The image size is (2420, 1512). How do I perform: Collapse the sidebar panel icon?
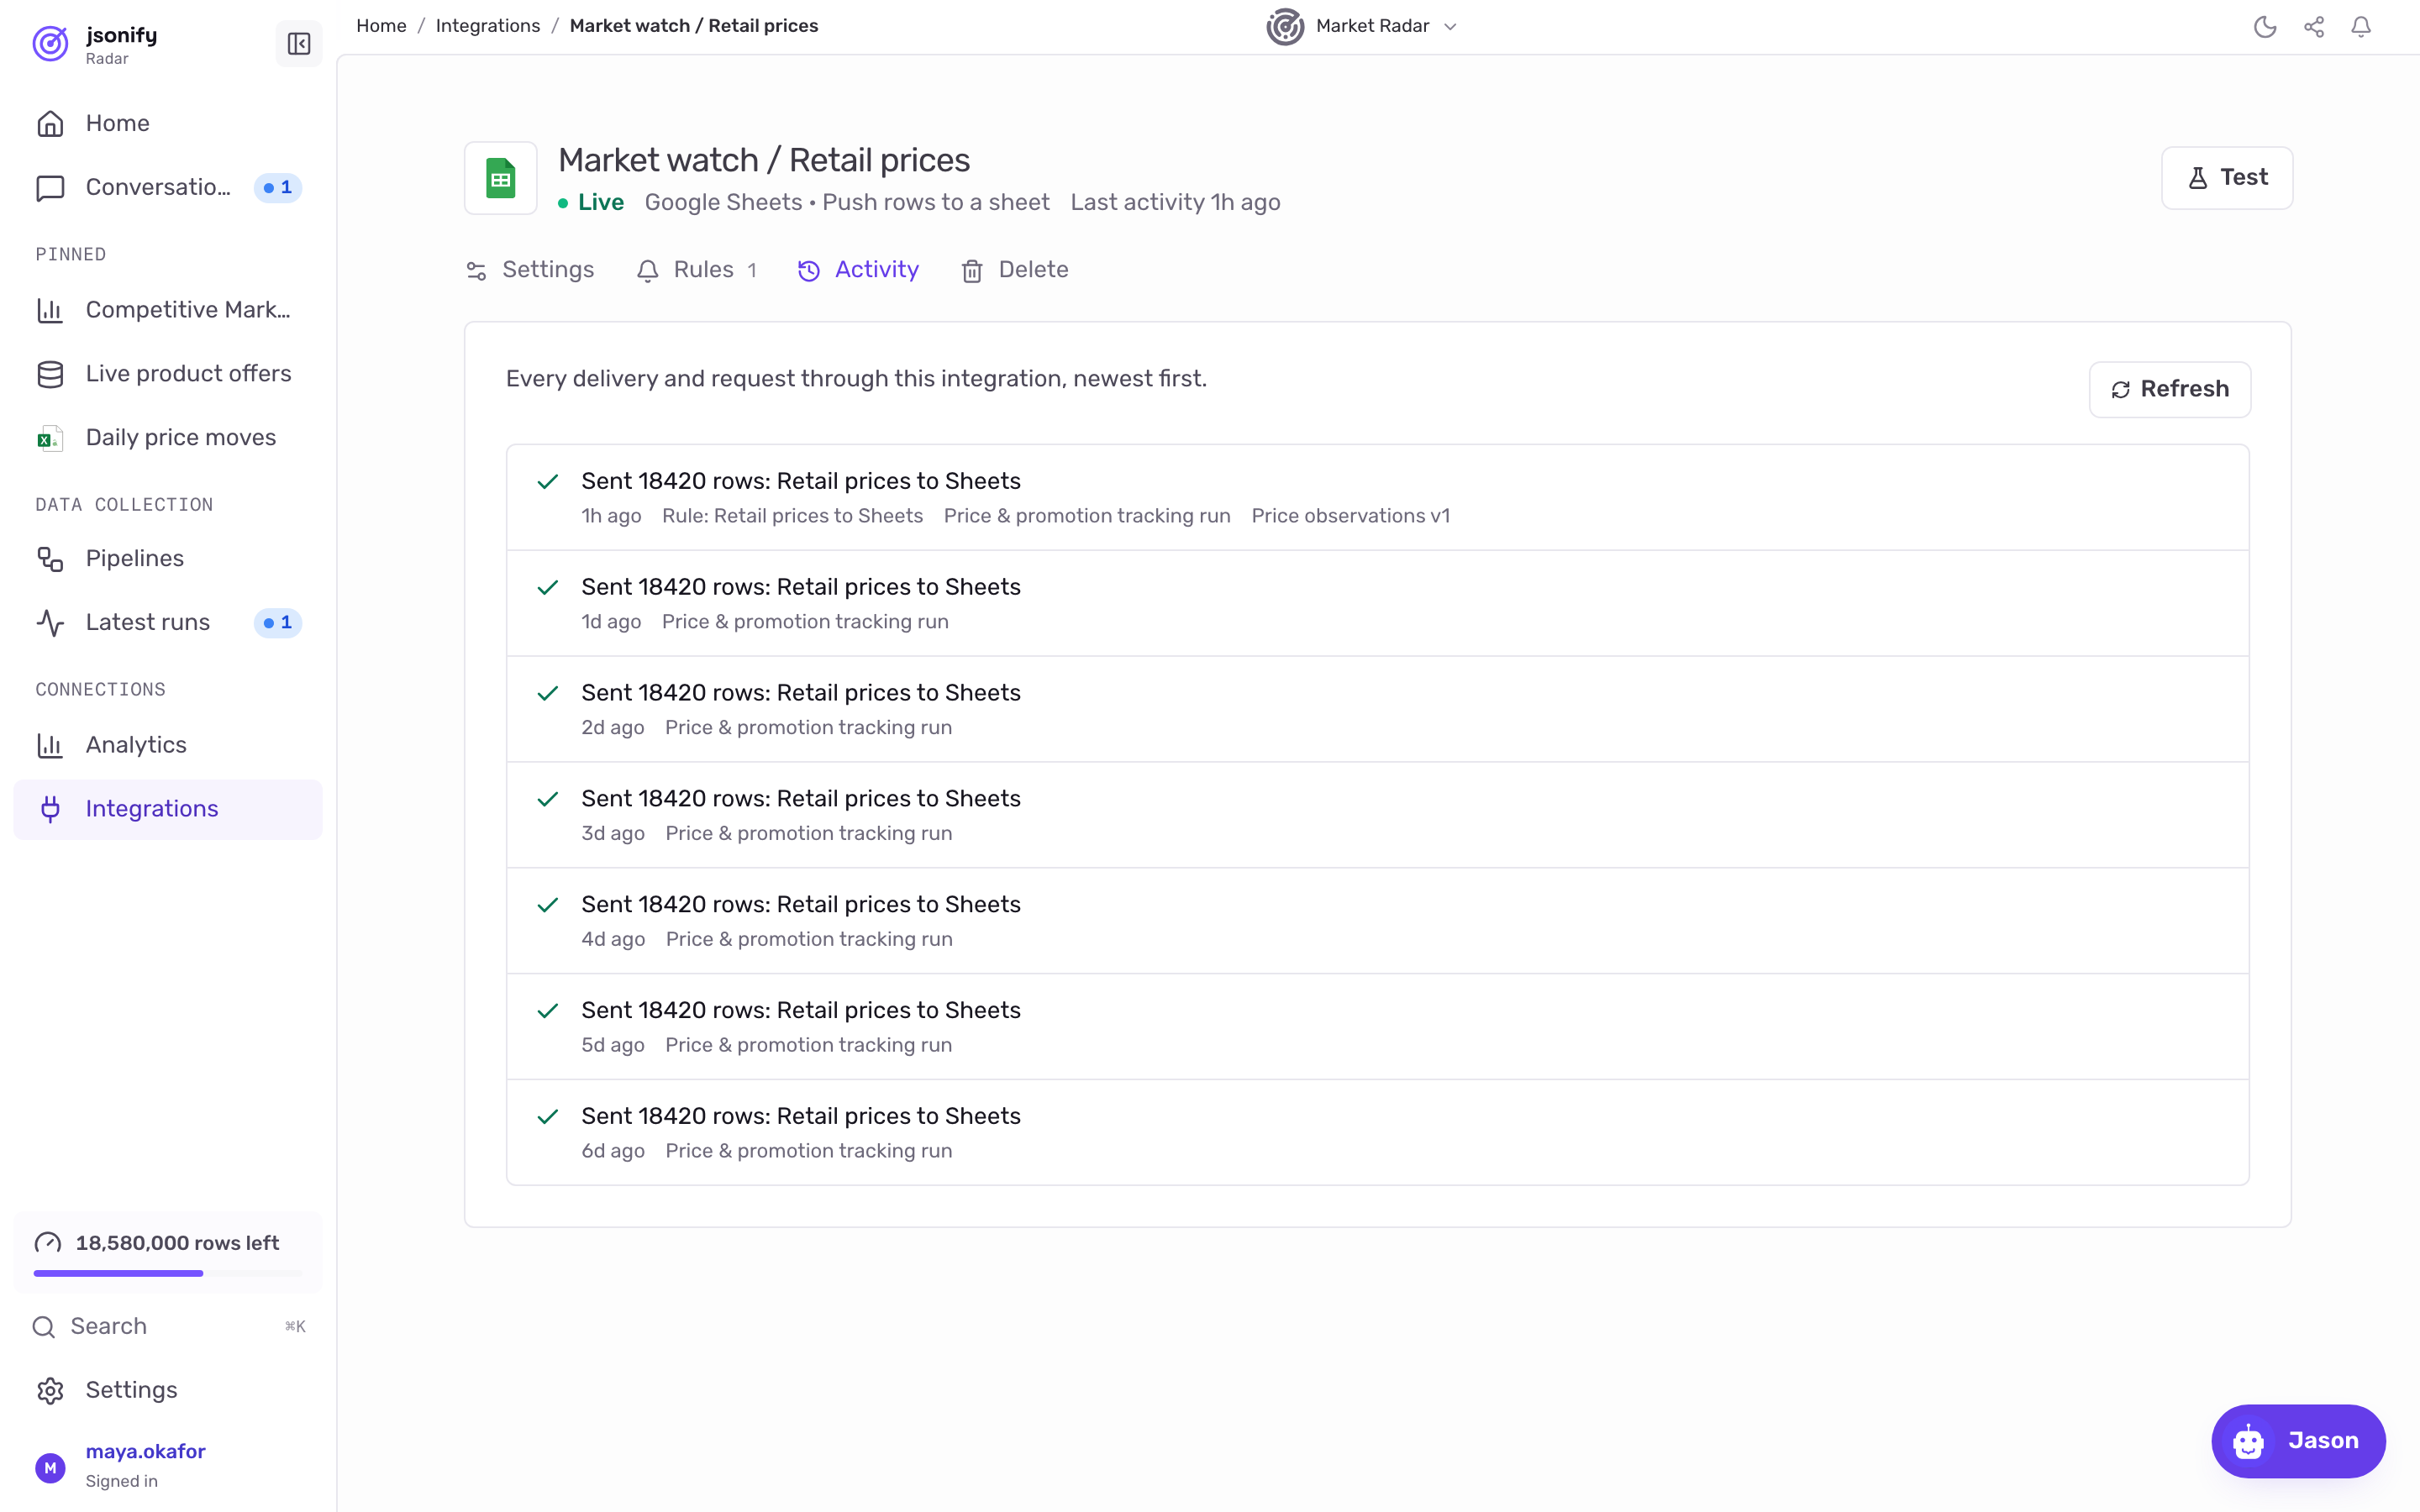point(298,44)
